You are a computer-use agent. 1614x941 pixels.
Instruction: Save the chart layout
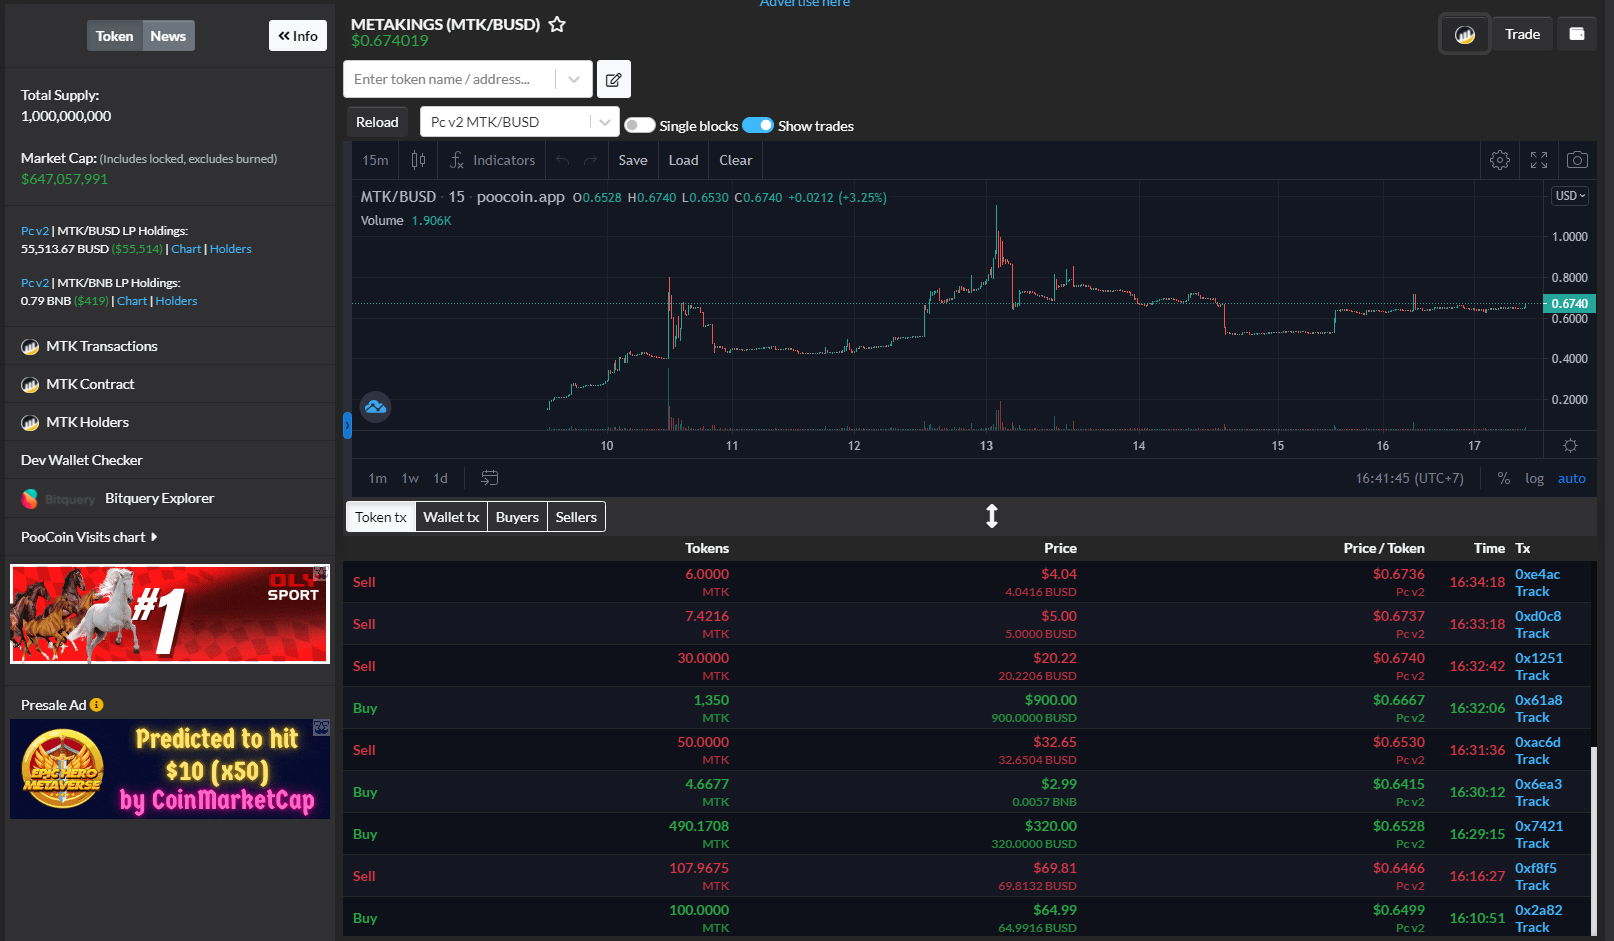[633, 160]
